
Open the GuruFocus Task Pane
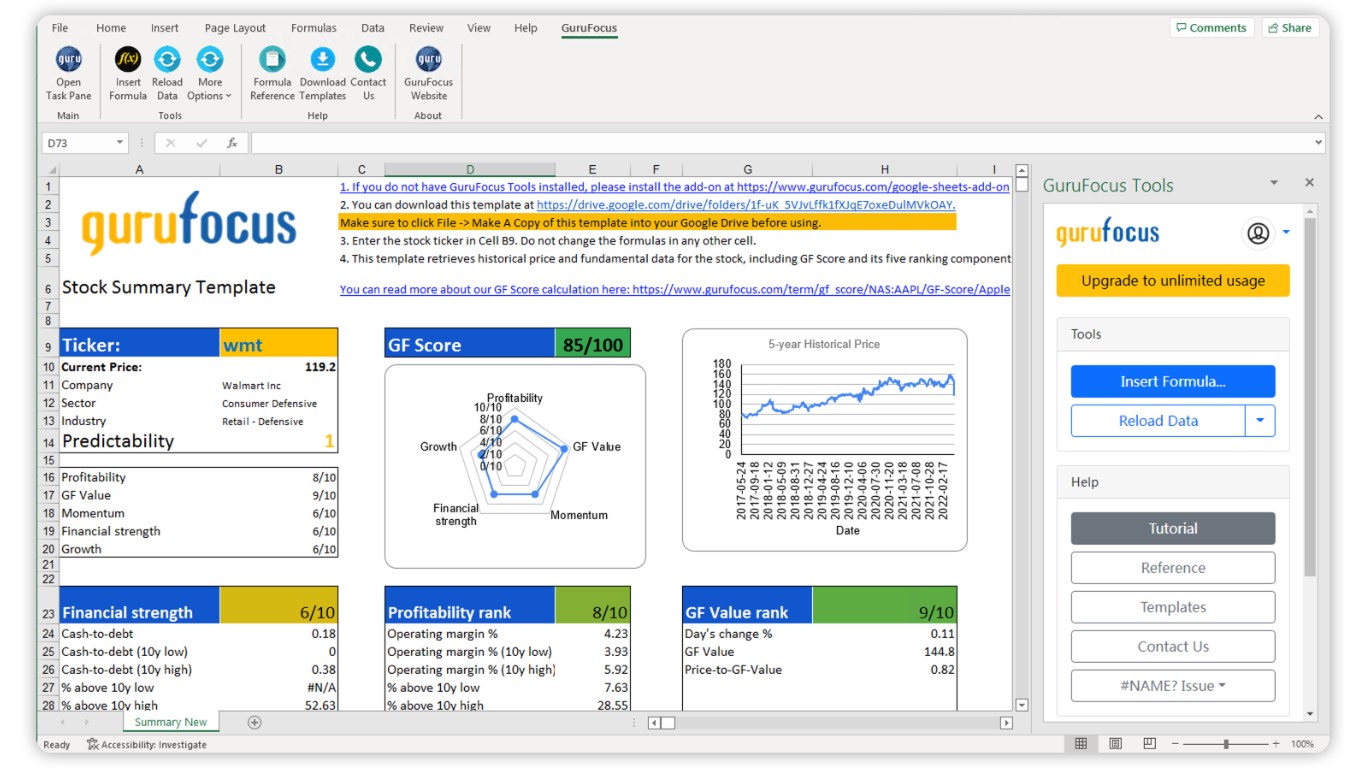68,73
